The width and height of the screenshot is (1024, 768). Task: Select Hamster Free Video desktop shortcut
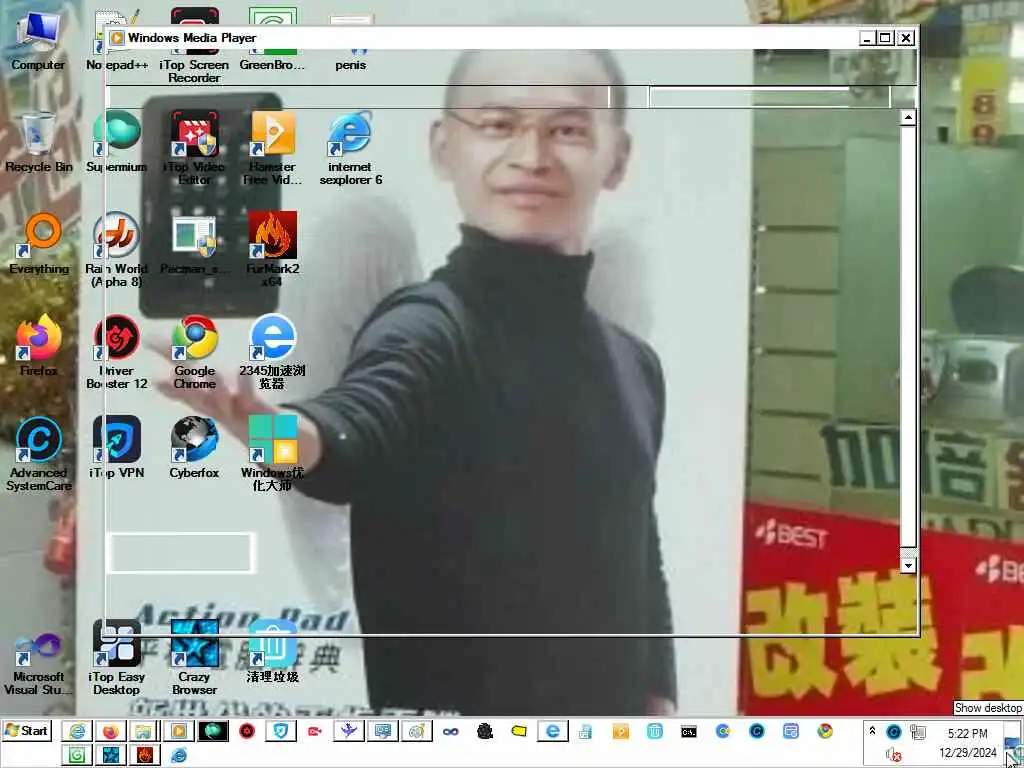272,148
